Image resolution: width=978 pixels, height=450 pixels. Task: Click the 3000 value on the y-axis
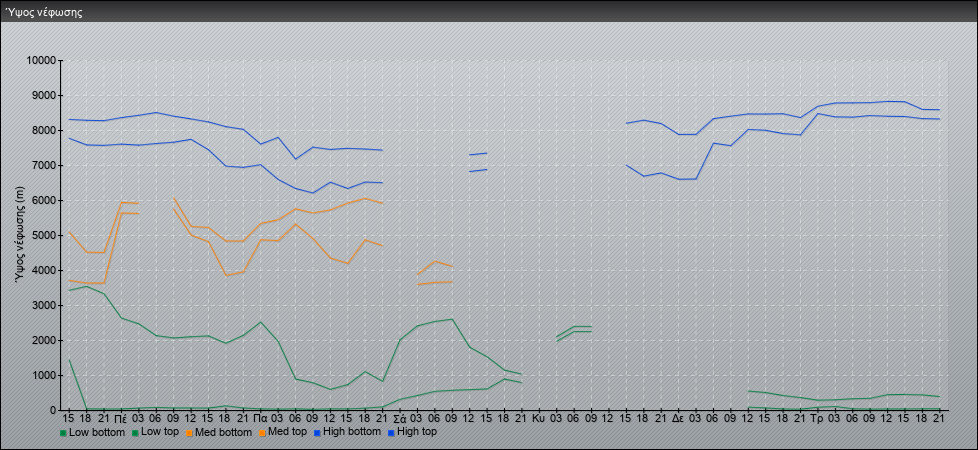(44, 305)
